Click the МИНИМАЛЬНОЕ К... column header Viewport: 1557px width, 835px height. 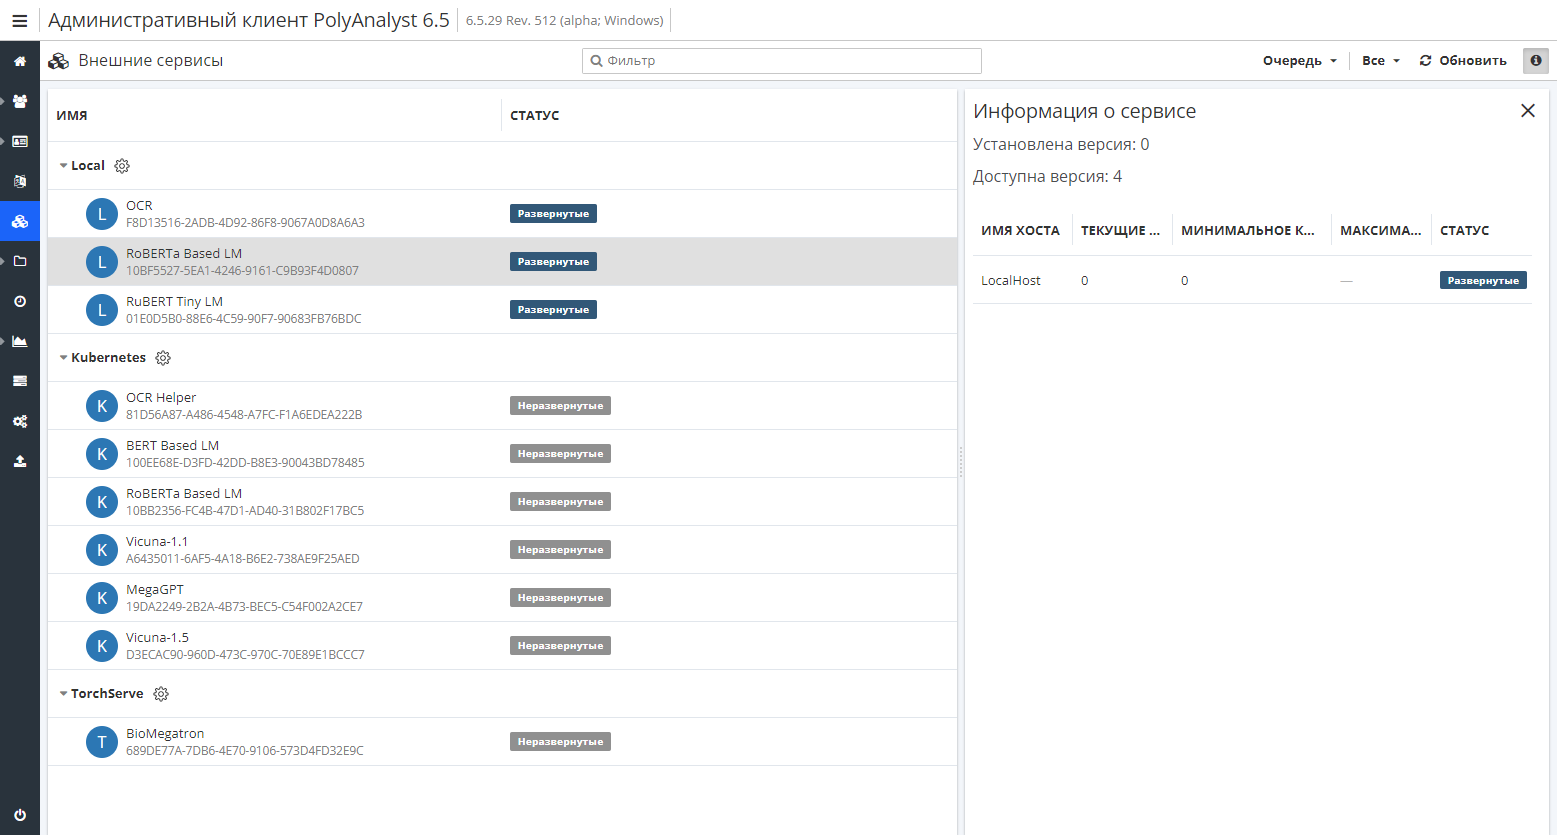point(1248,231)
